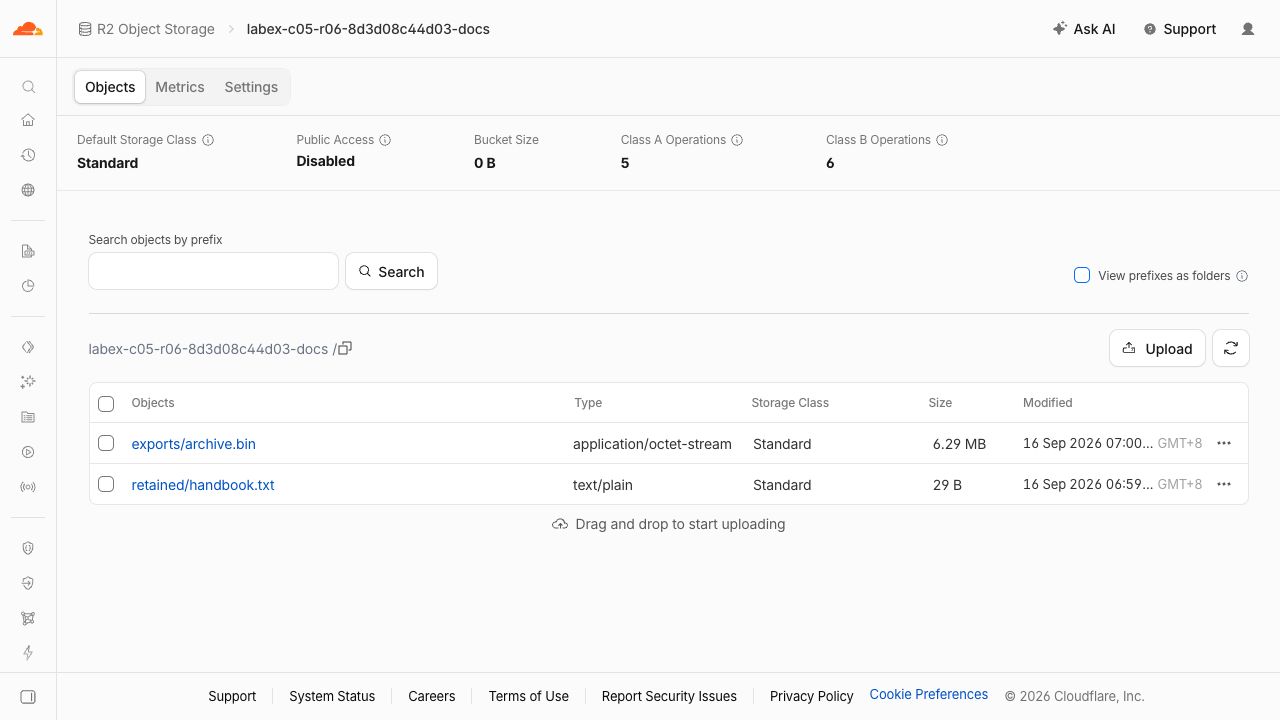This screenshot has height=720, width=1280.
Task: Switch to the Objects tab
Action: 110,87
